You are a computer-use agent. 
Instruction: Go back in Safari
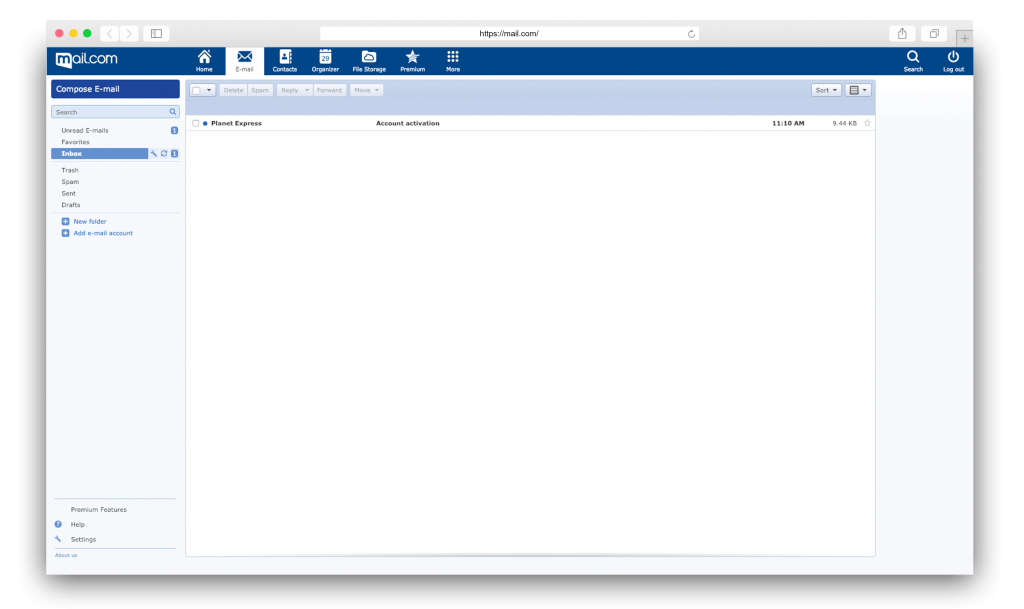coord(110,33)
